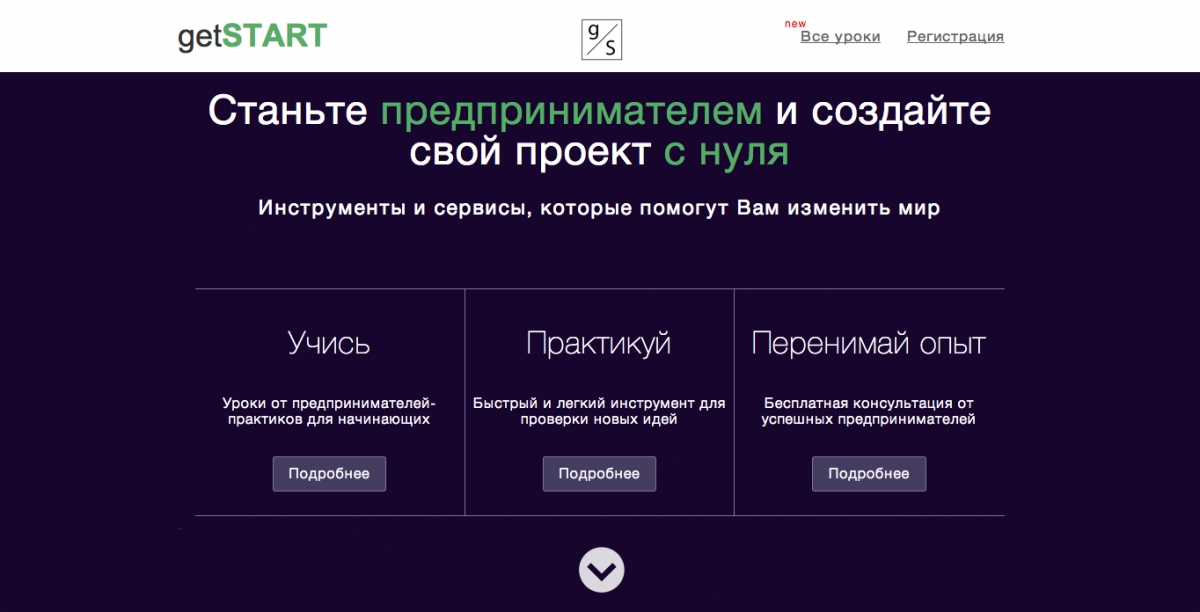The height and width of the screenshot is (612, 1200).
Task: Click the green text с нуля
Action: tap(726, 152)
